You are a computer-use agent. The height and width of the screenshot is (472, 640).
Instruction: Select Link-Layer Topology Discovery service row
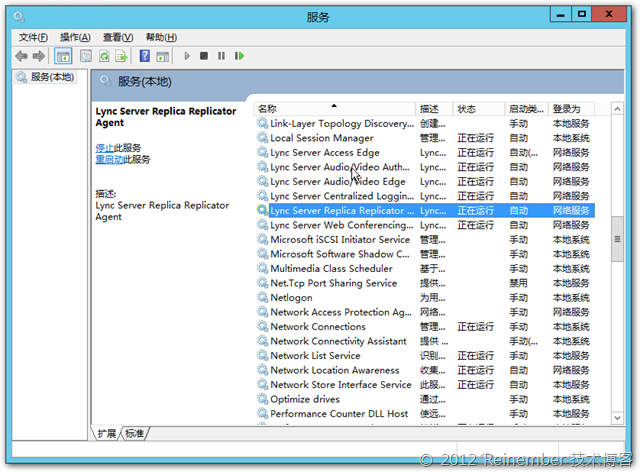[x=425, y=124]
